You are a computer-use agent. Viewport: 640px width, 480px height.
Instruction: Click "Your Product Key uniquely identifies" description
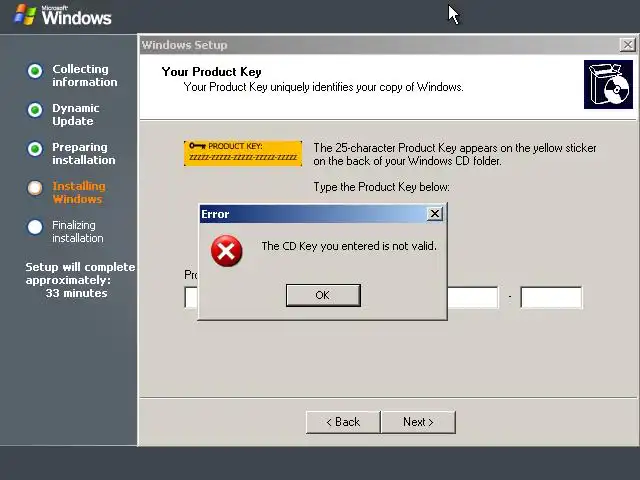pos(323,87)
